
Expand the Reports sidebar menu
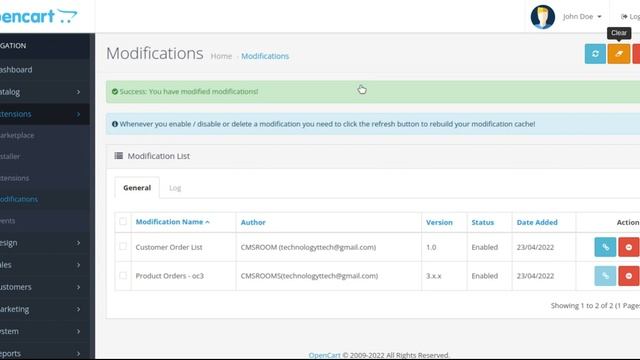[45, 353]
